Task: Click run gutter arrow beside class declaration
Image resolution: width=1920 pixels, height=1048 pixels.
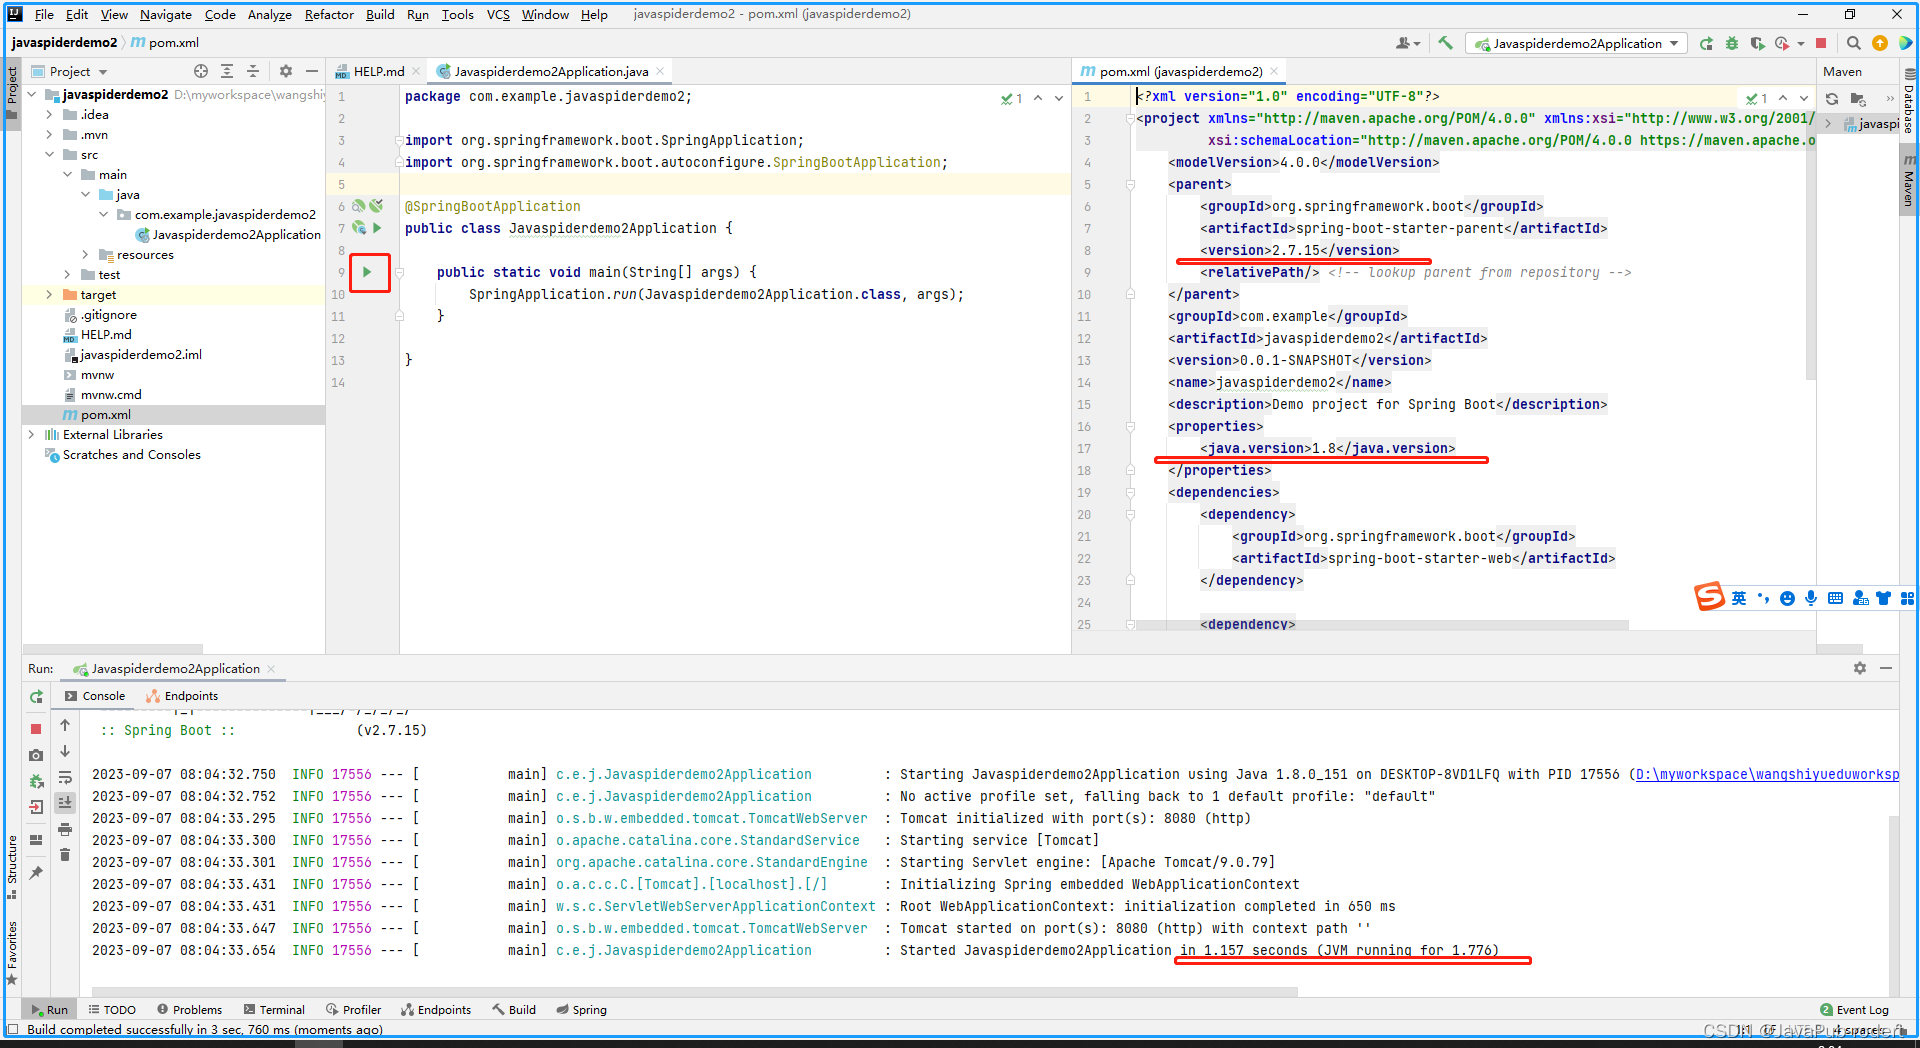Action: point(377,228)
